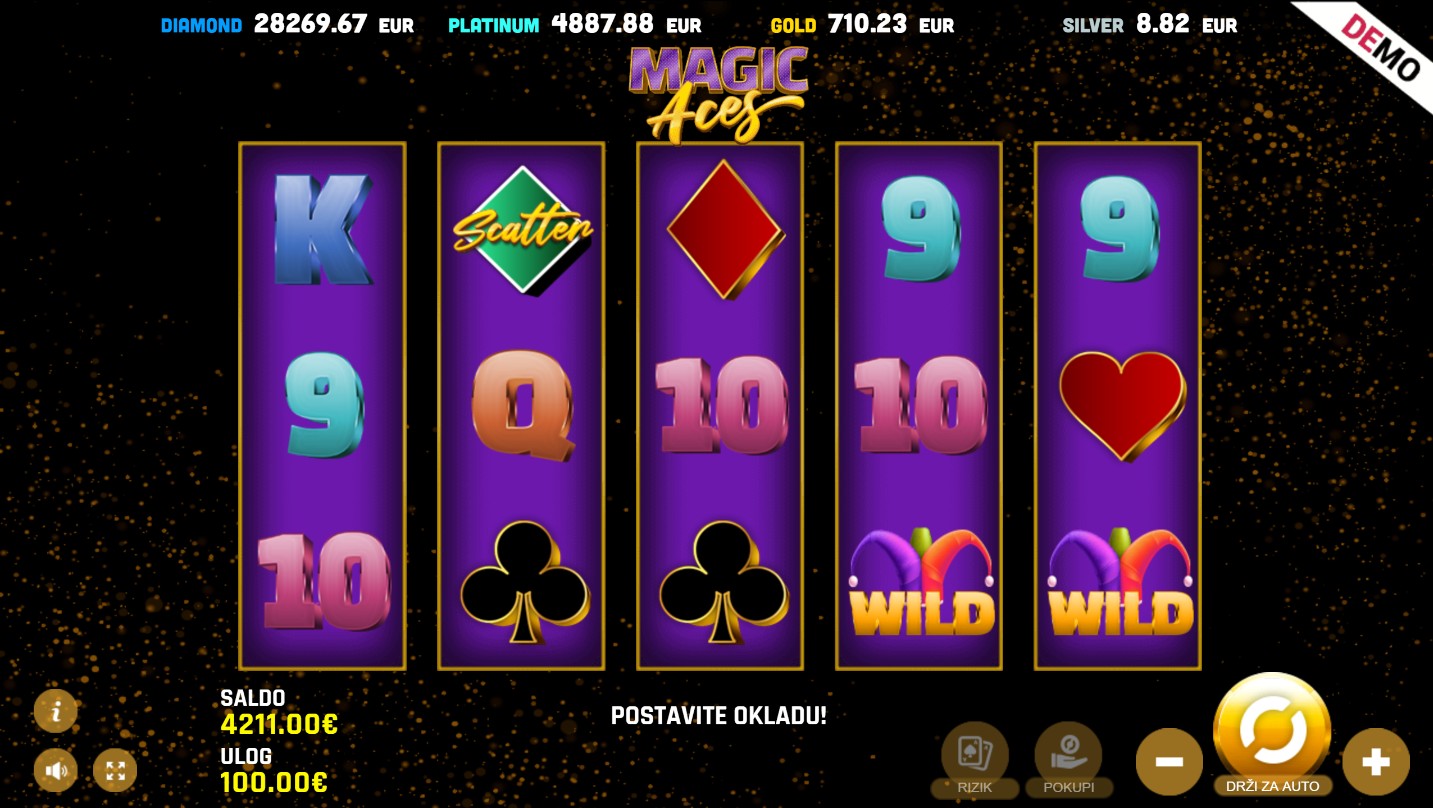
Task: Click the red heart symbol
Action: click(x=1122, y=406)
